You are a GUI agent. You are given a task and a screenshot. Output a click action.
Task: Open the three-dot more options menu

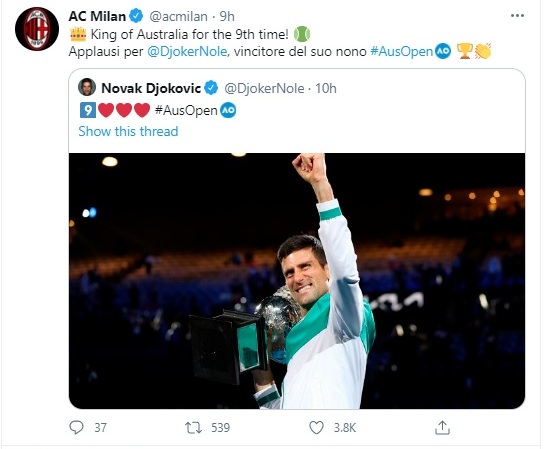[x=517, y=16]
